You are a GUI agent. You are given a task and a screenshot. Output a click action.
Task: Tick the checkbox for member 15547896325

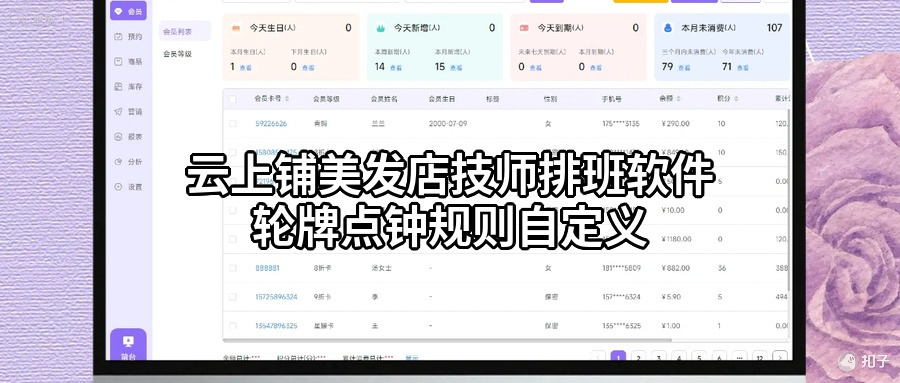(232, 326)
